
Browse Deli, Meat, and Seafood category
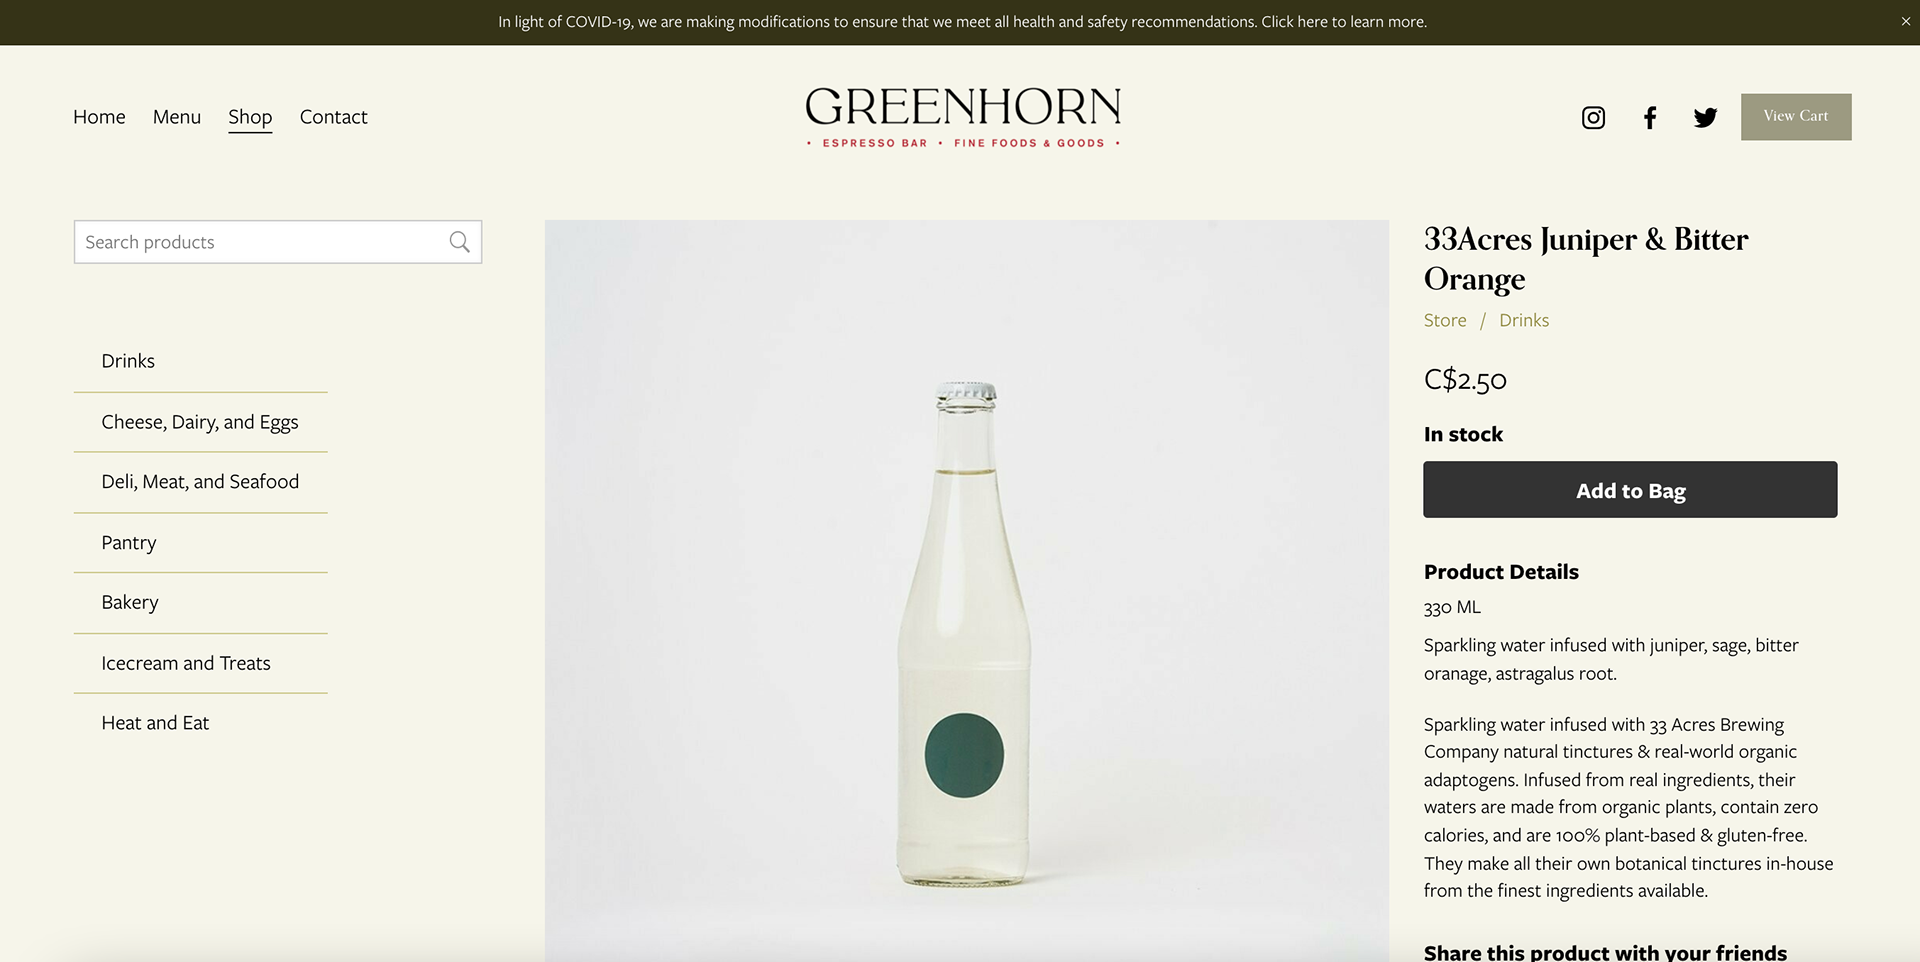200,482
